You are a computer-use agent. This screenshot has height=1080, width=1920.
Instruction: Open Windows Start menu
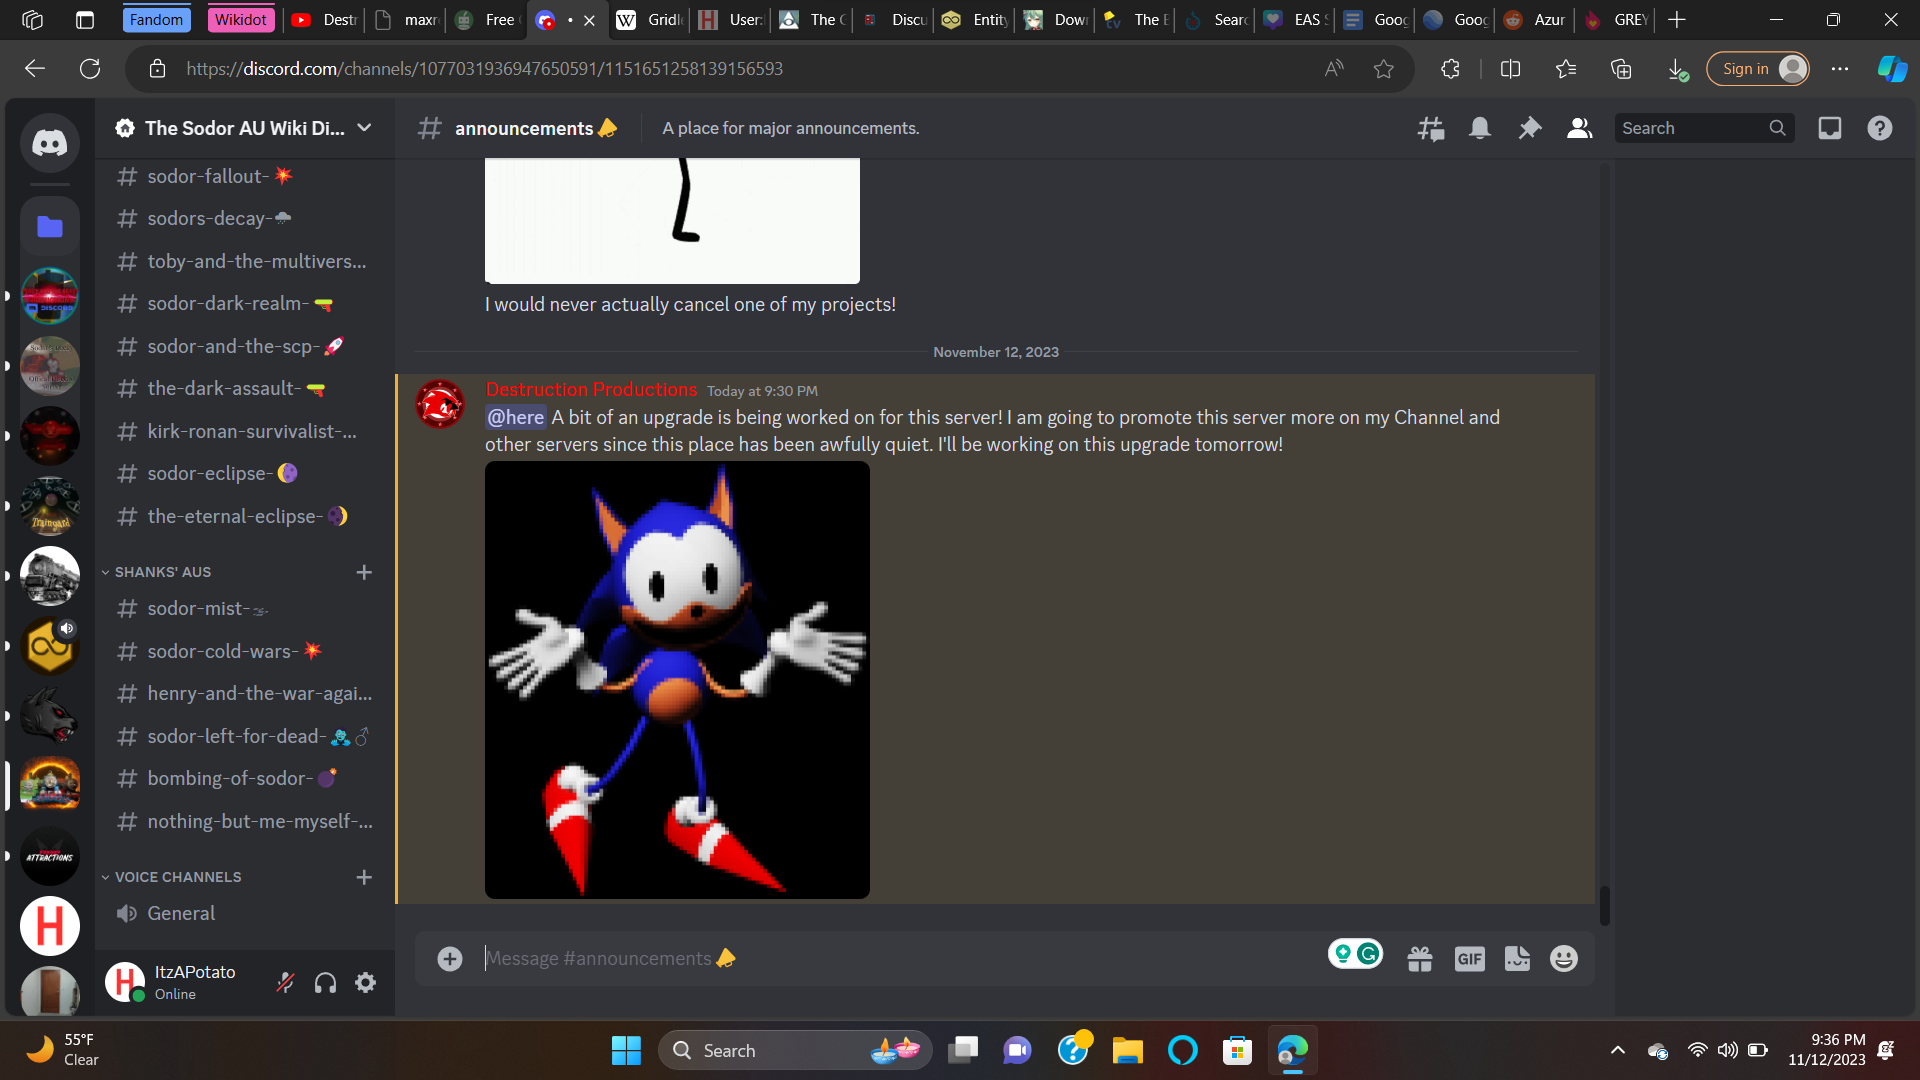click(626, 1050)
